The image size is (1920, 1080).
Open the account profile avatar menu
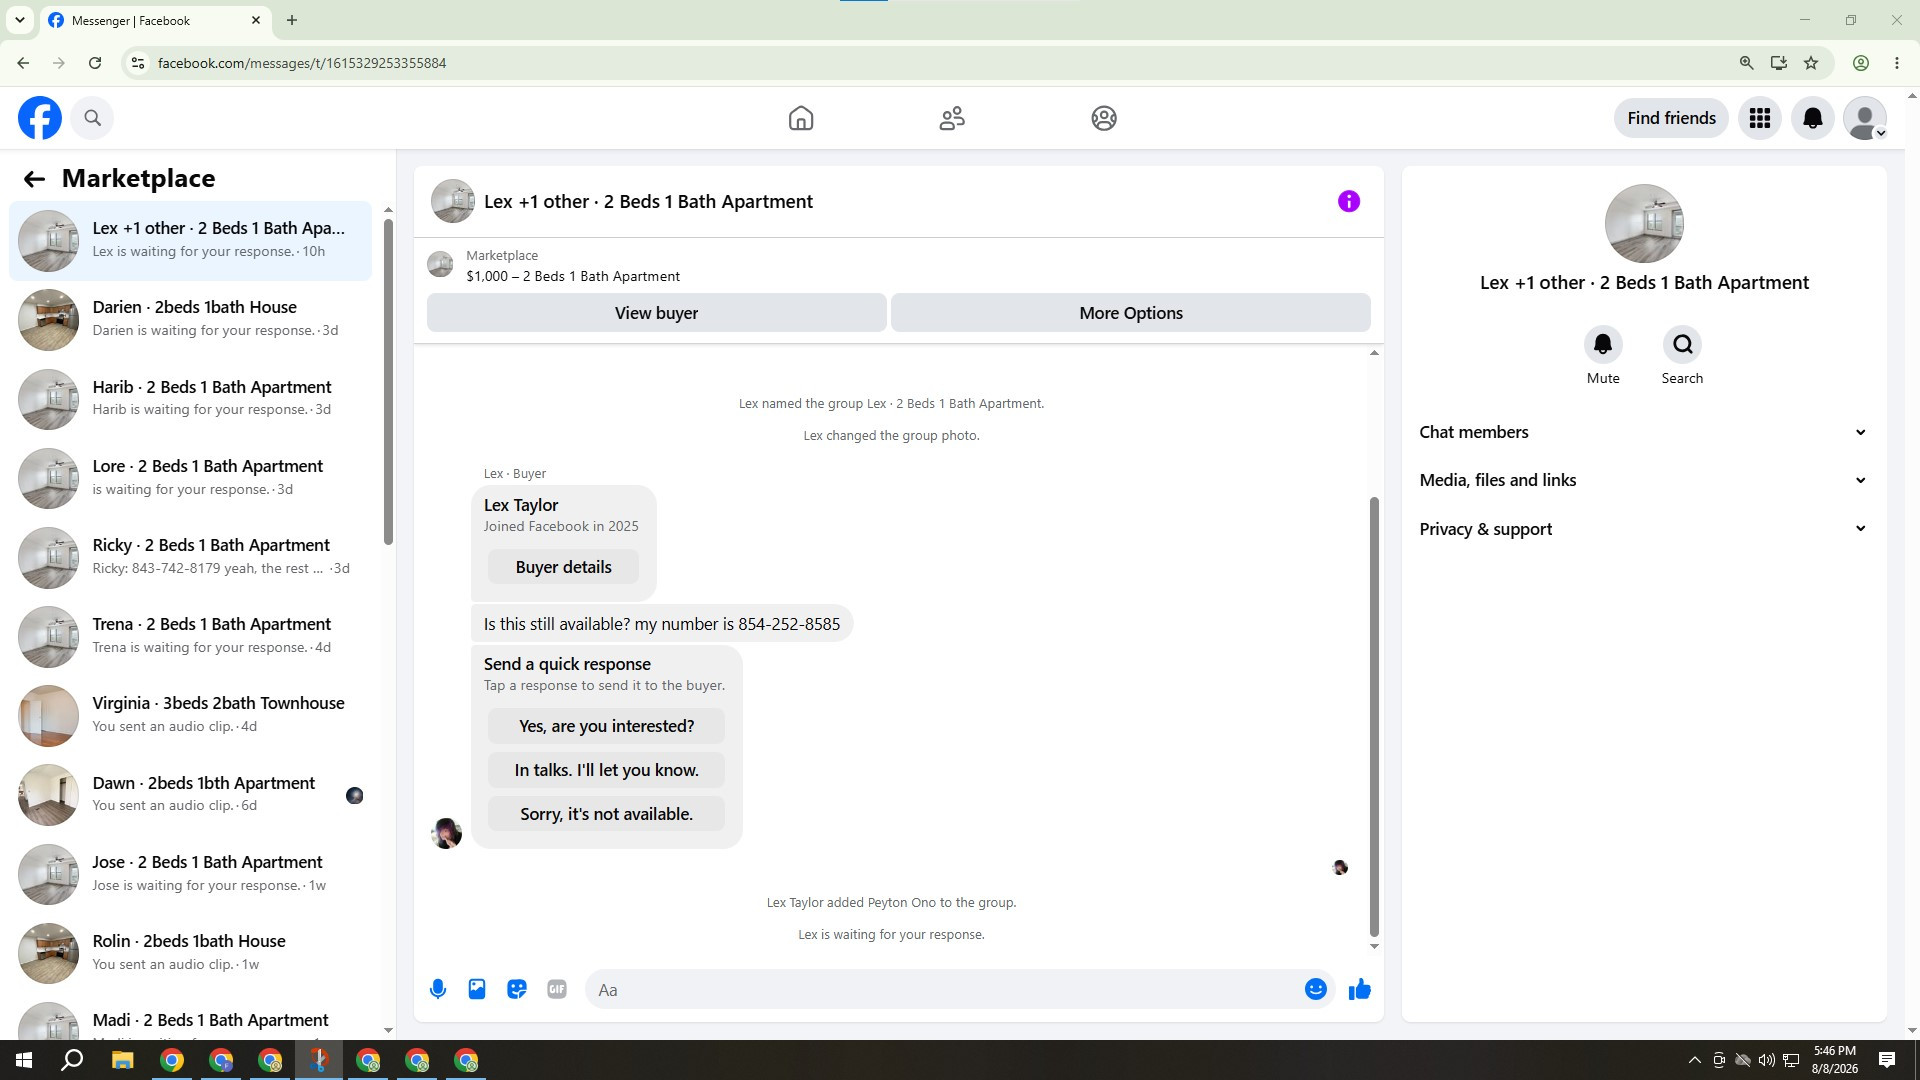tap(1865, 118)
